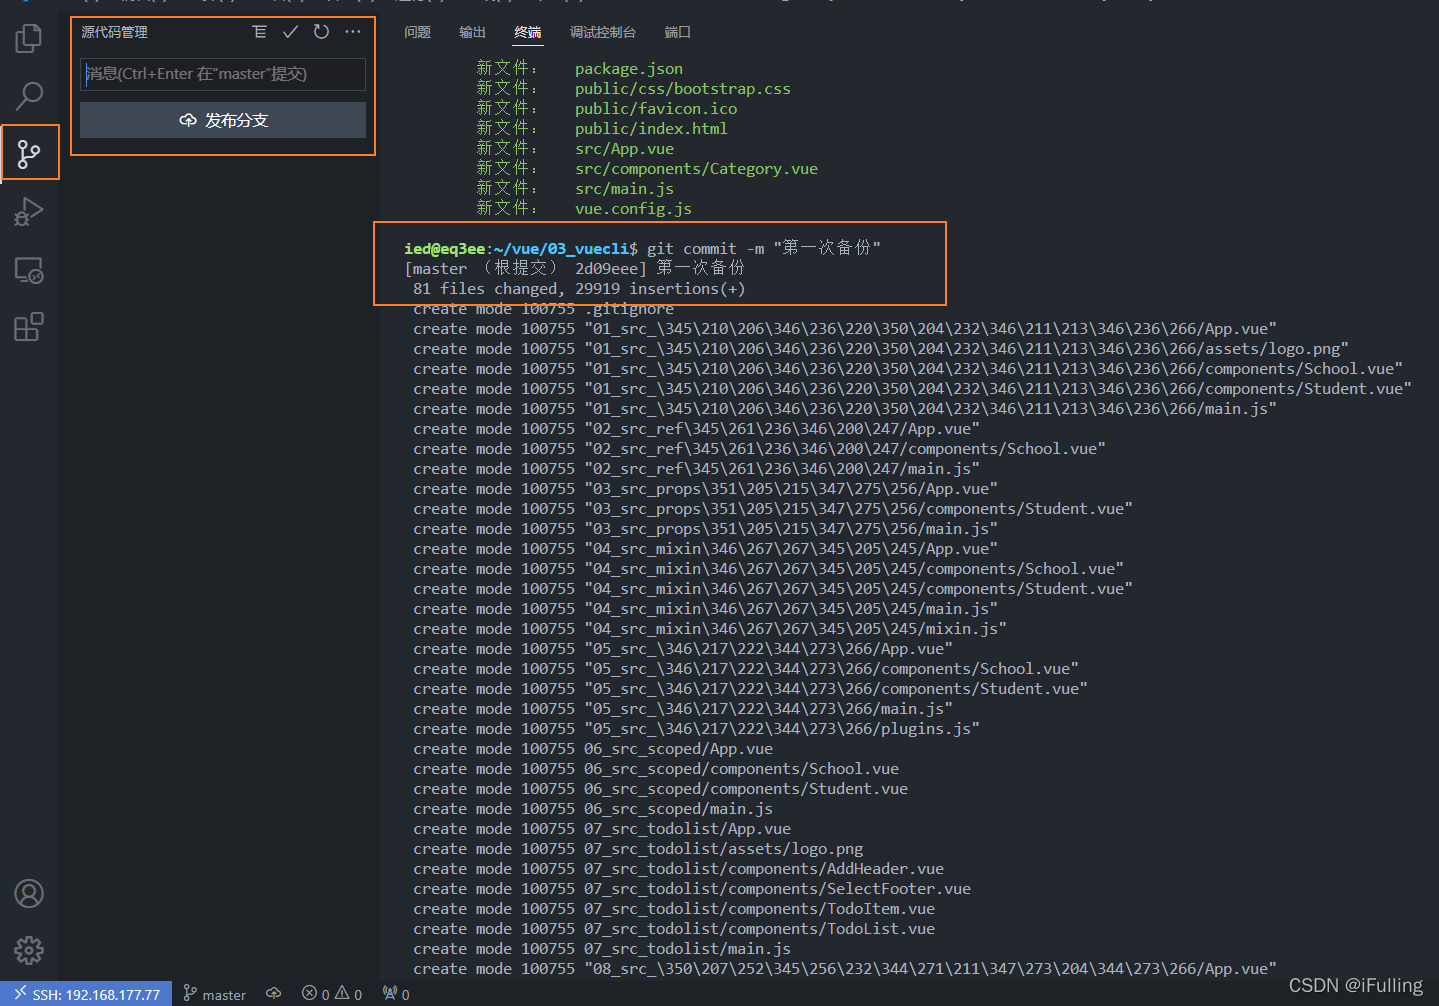Click the master branch indicator in status bar
This screenshot has height=1006, width=1439.
coord(214,994)
